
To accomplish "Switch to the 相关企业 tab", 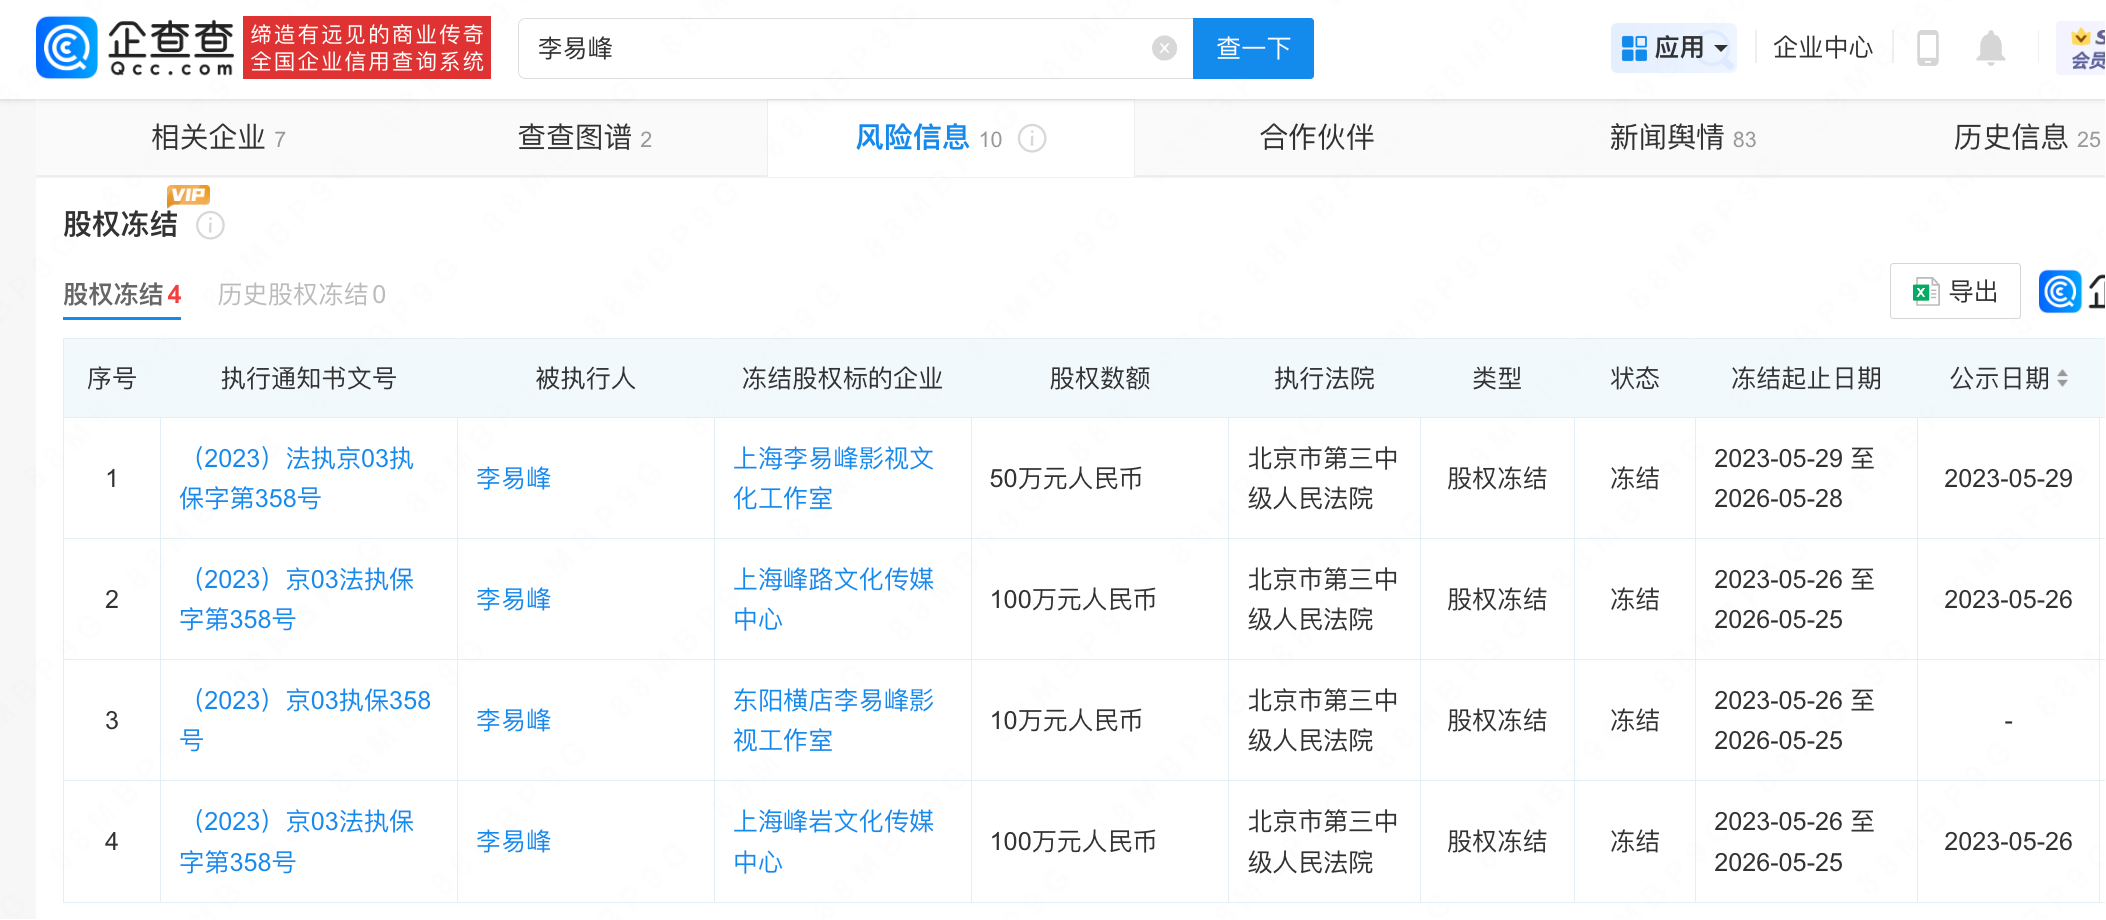I will (x=218, y=138).
